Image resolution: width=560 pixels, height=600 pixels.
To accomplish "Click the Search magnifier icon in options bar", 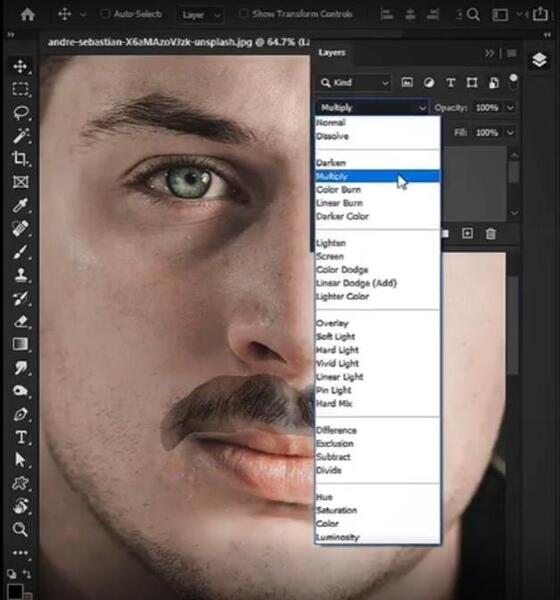I will [473, 15].
